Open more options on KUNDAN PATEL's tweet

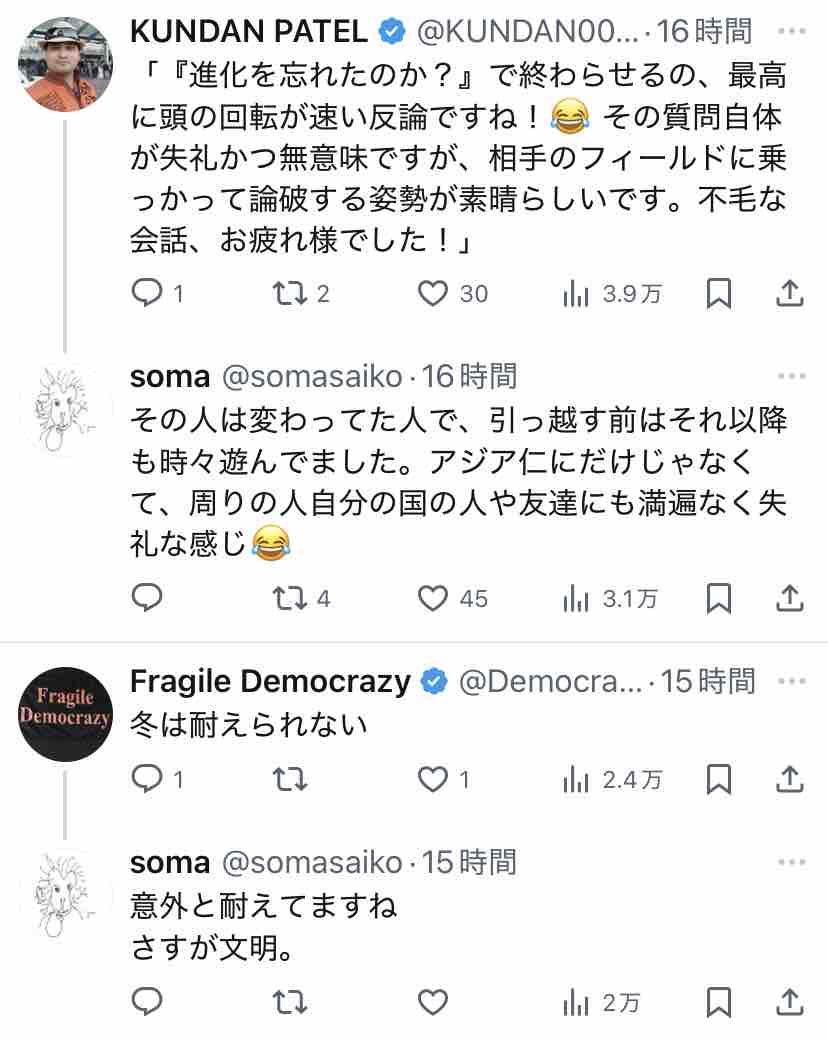pos(791,32)
